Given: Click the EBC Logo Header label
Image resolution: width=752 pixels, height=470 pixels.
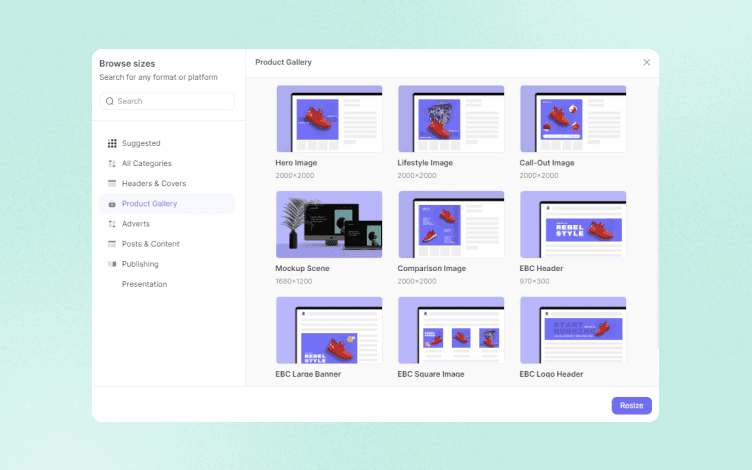Looking at the screenshot, I should (551, 374).
